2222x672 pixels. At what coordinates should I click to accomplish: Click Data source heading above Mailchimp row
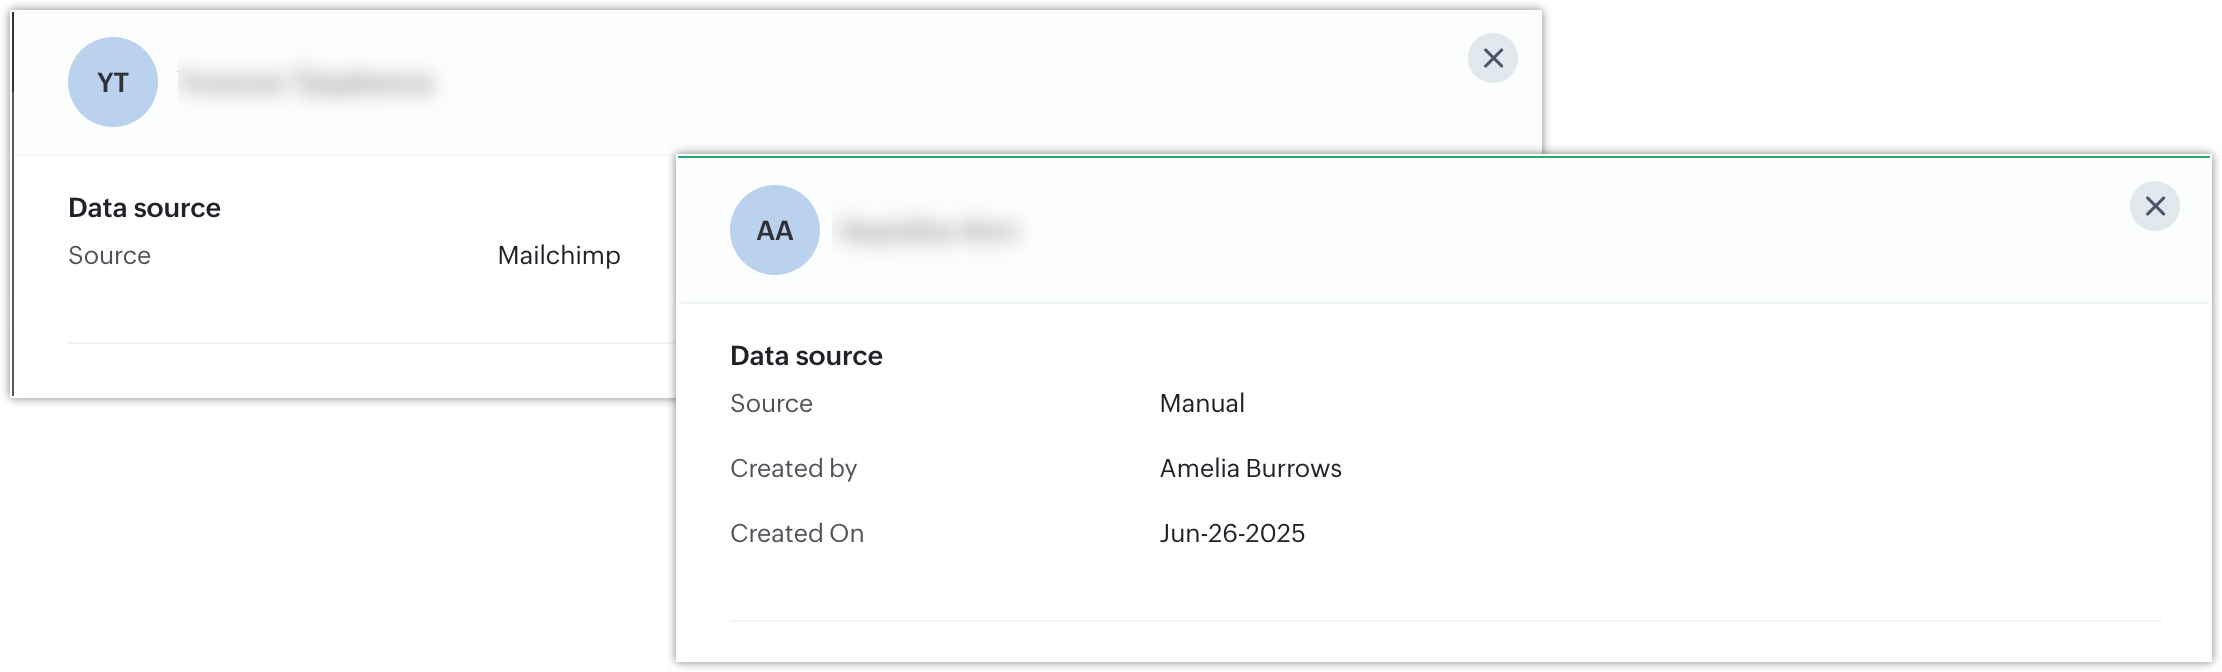point(144,208)
